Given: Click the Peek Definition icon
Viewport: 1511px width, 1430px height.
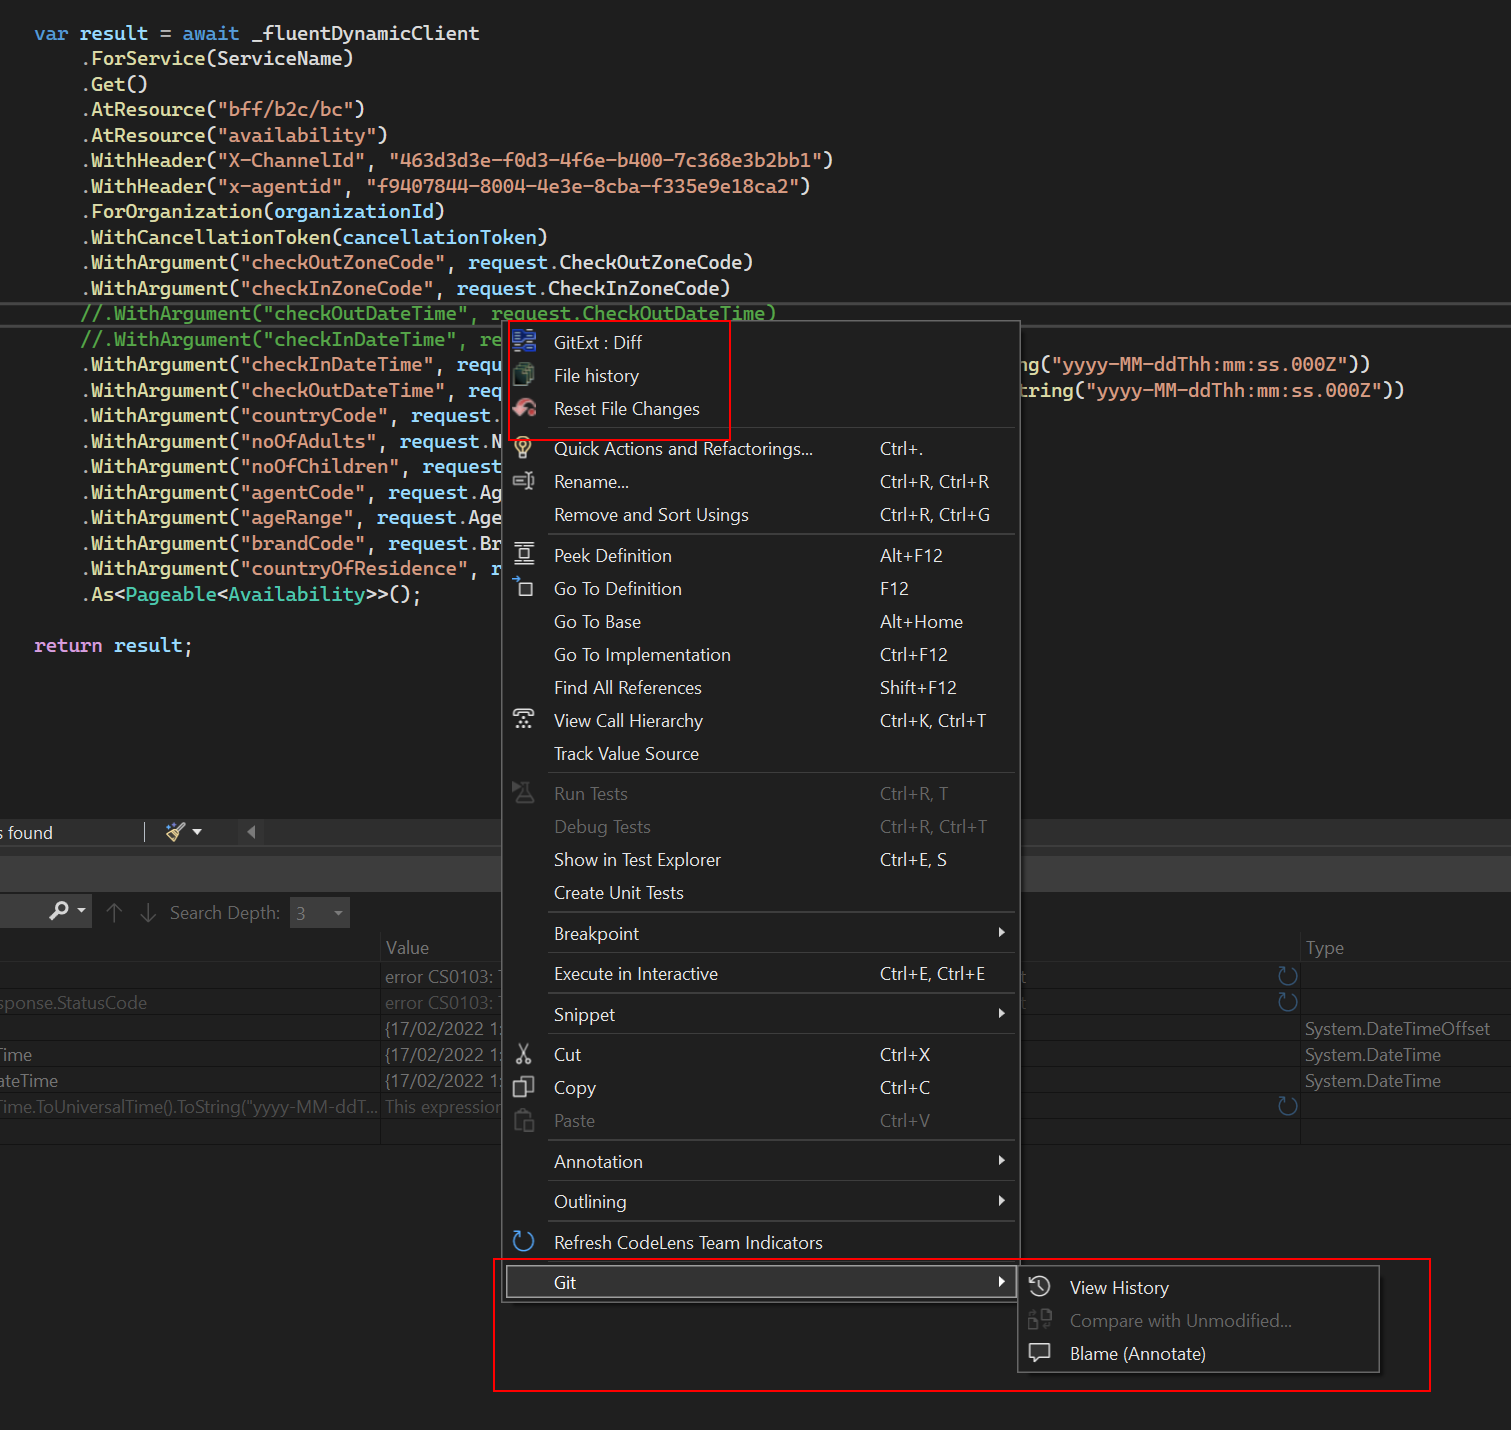Looking at the screenshot, I should click(524, 555).
